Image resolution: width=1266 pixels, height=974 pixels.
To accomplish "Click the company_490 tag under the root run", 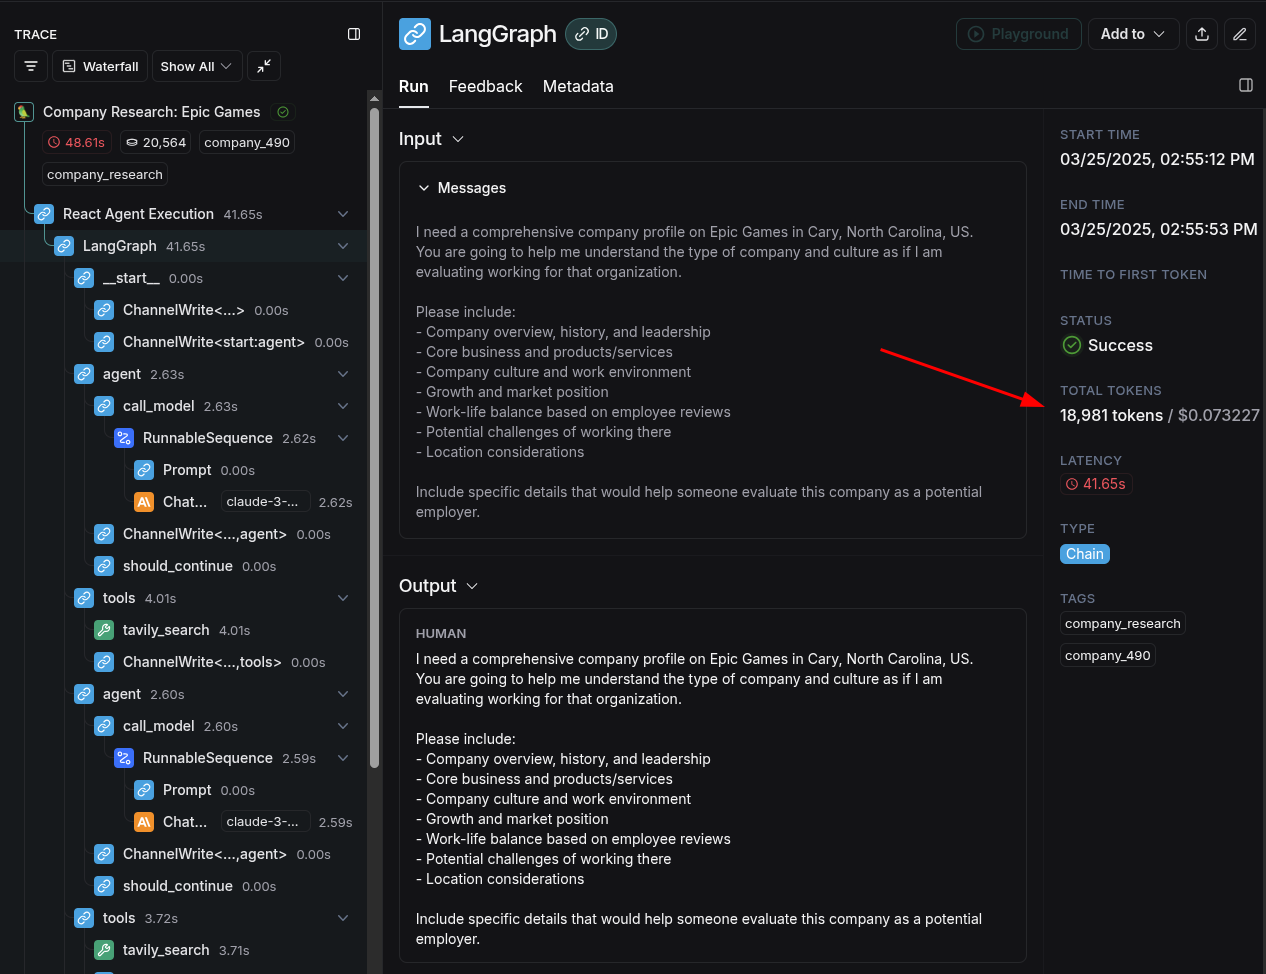I will point(247,142).
